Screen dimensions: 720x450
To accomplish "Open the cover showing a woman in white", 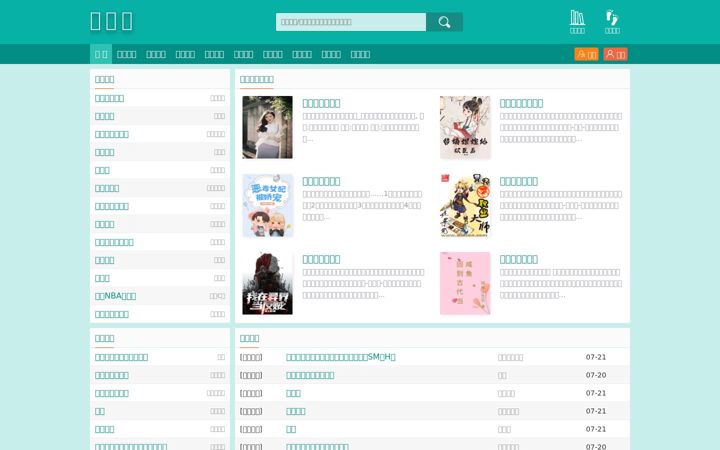I will point(267,127).
